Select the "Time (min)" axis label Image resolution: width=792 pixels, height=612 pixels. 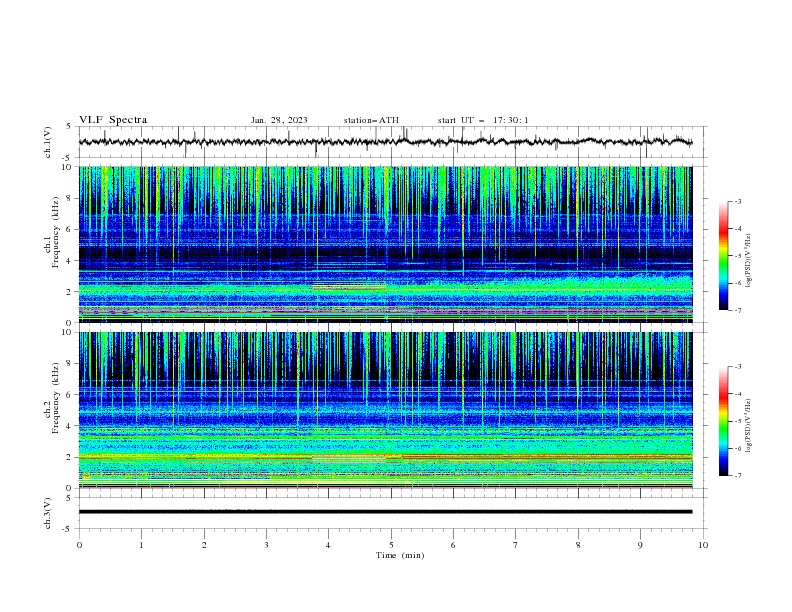coord(400,555)
